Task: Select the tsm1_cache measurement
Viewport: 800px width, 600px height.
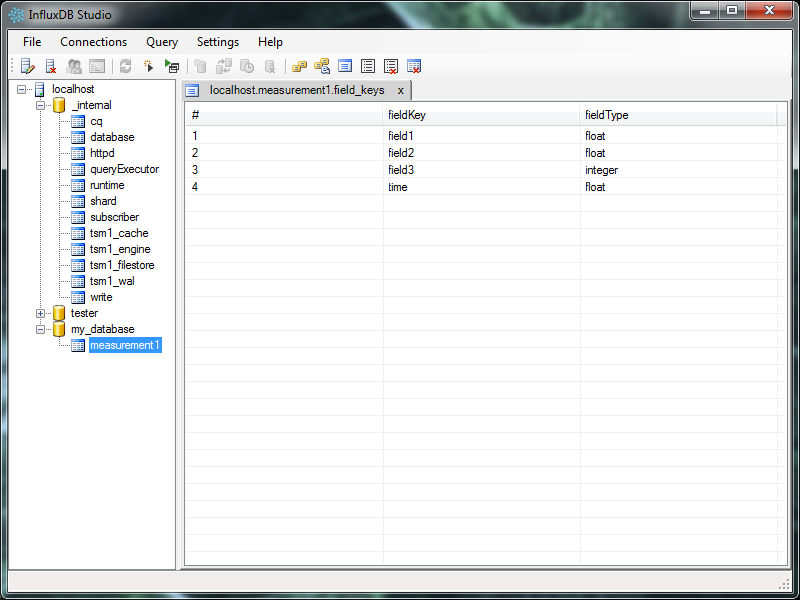Action: (x=119, y=233)
